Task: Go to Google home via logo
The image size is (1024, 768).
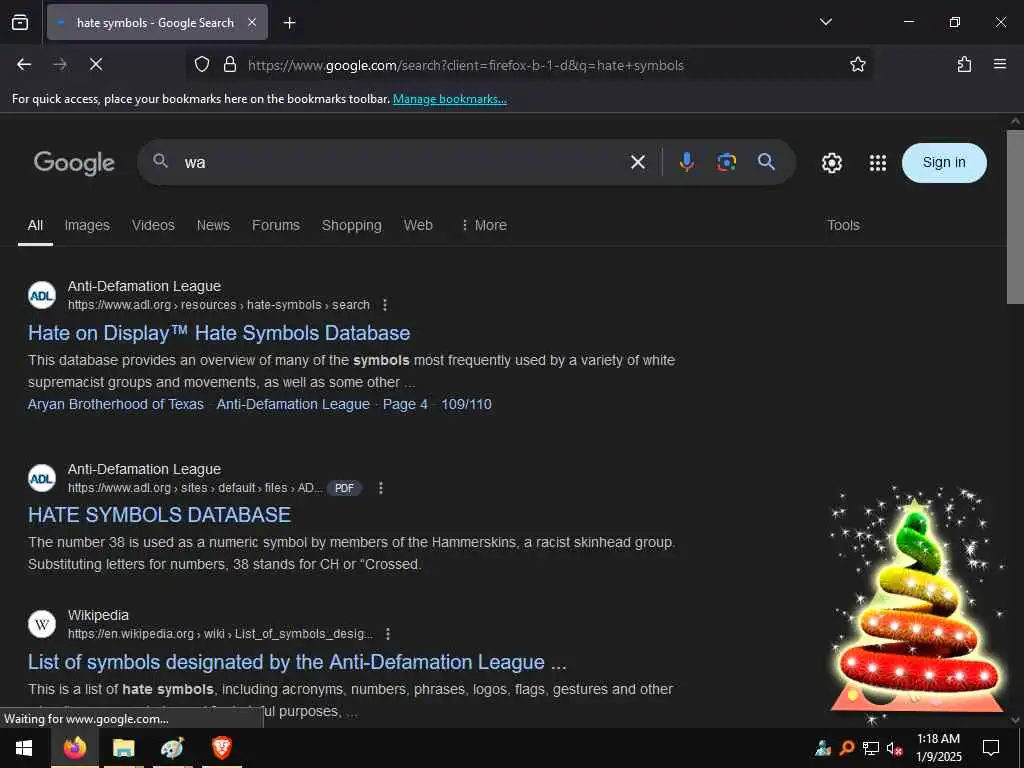Action: point(74,163)
